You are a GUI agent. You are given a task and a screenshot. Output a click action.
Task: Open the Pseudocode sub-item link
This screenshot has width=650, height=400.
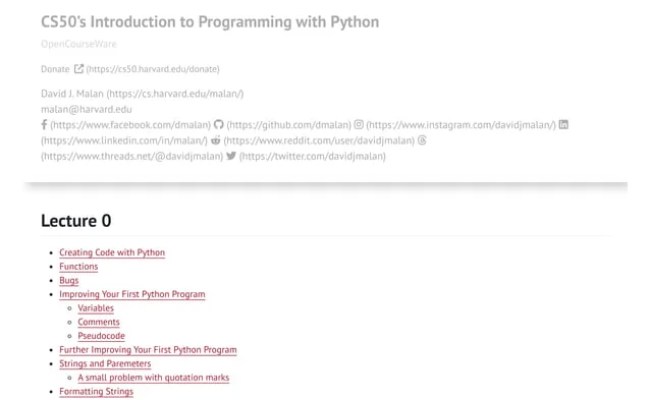click(101, 336)
